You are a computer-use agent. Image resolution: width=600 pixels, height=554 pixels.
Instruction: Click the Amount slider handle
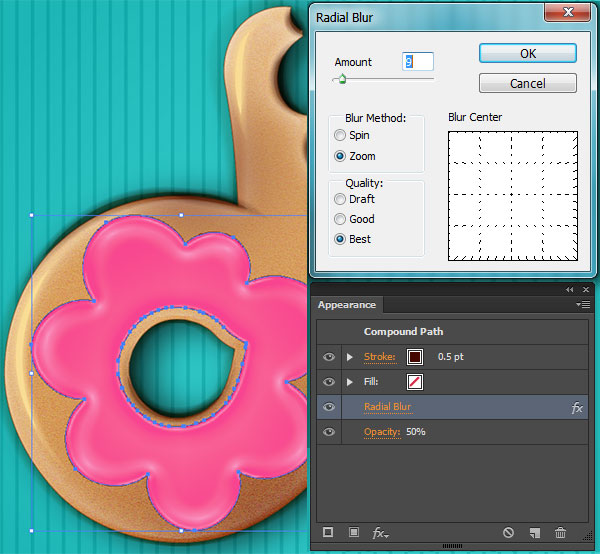pos(342,79)
